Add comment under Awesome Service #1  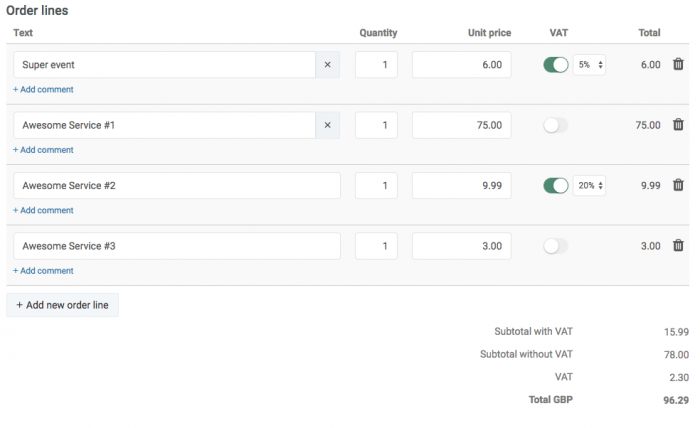pyautogui.click(x=43, y=150)
